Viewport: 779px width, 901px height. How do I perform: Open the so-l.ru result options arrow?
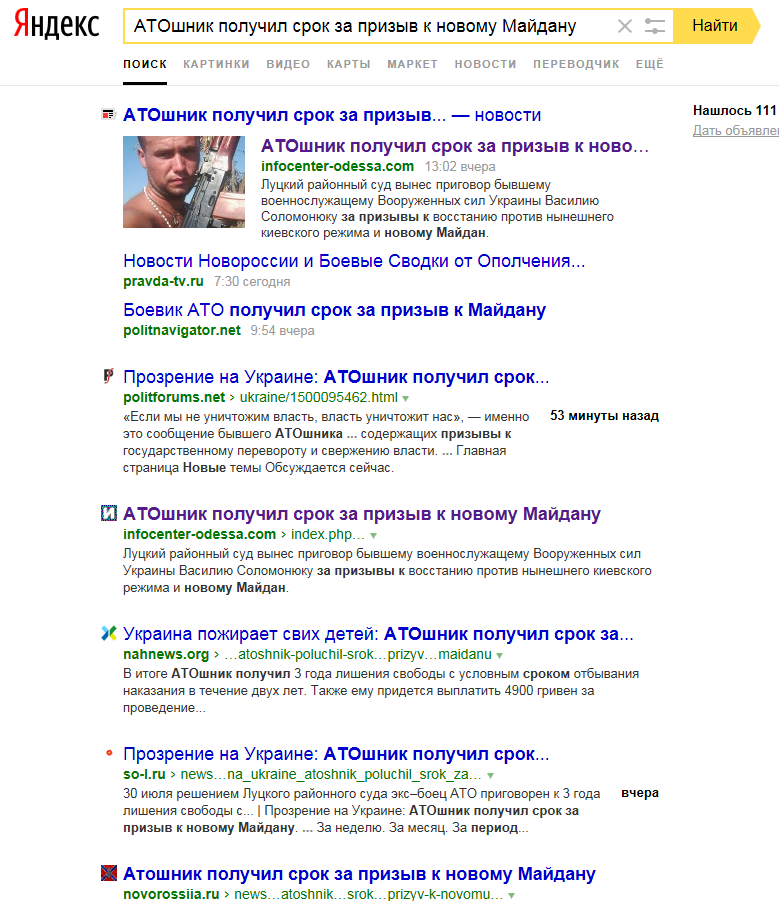[x=490, y=776]
